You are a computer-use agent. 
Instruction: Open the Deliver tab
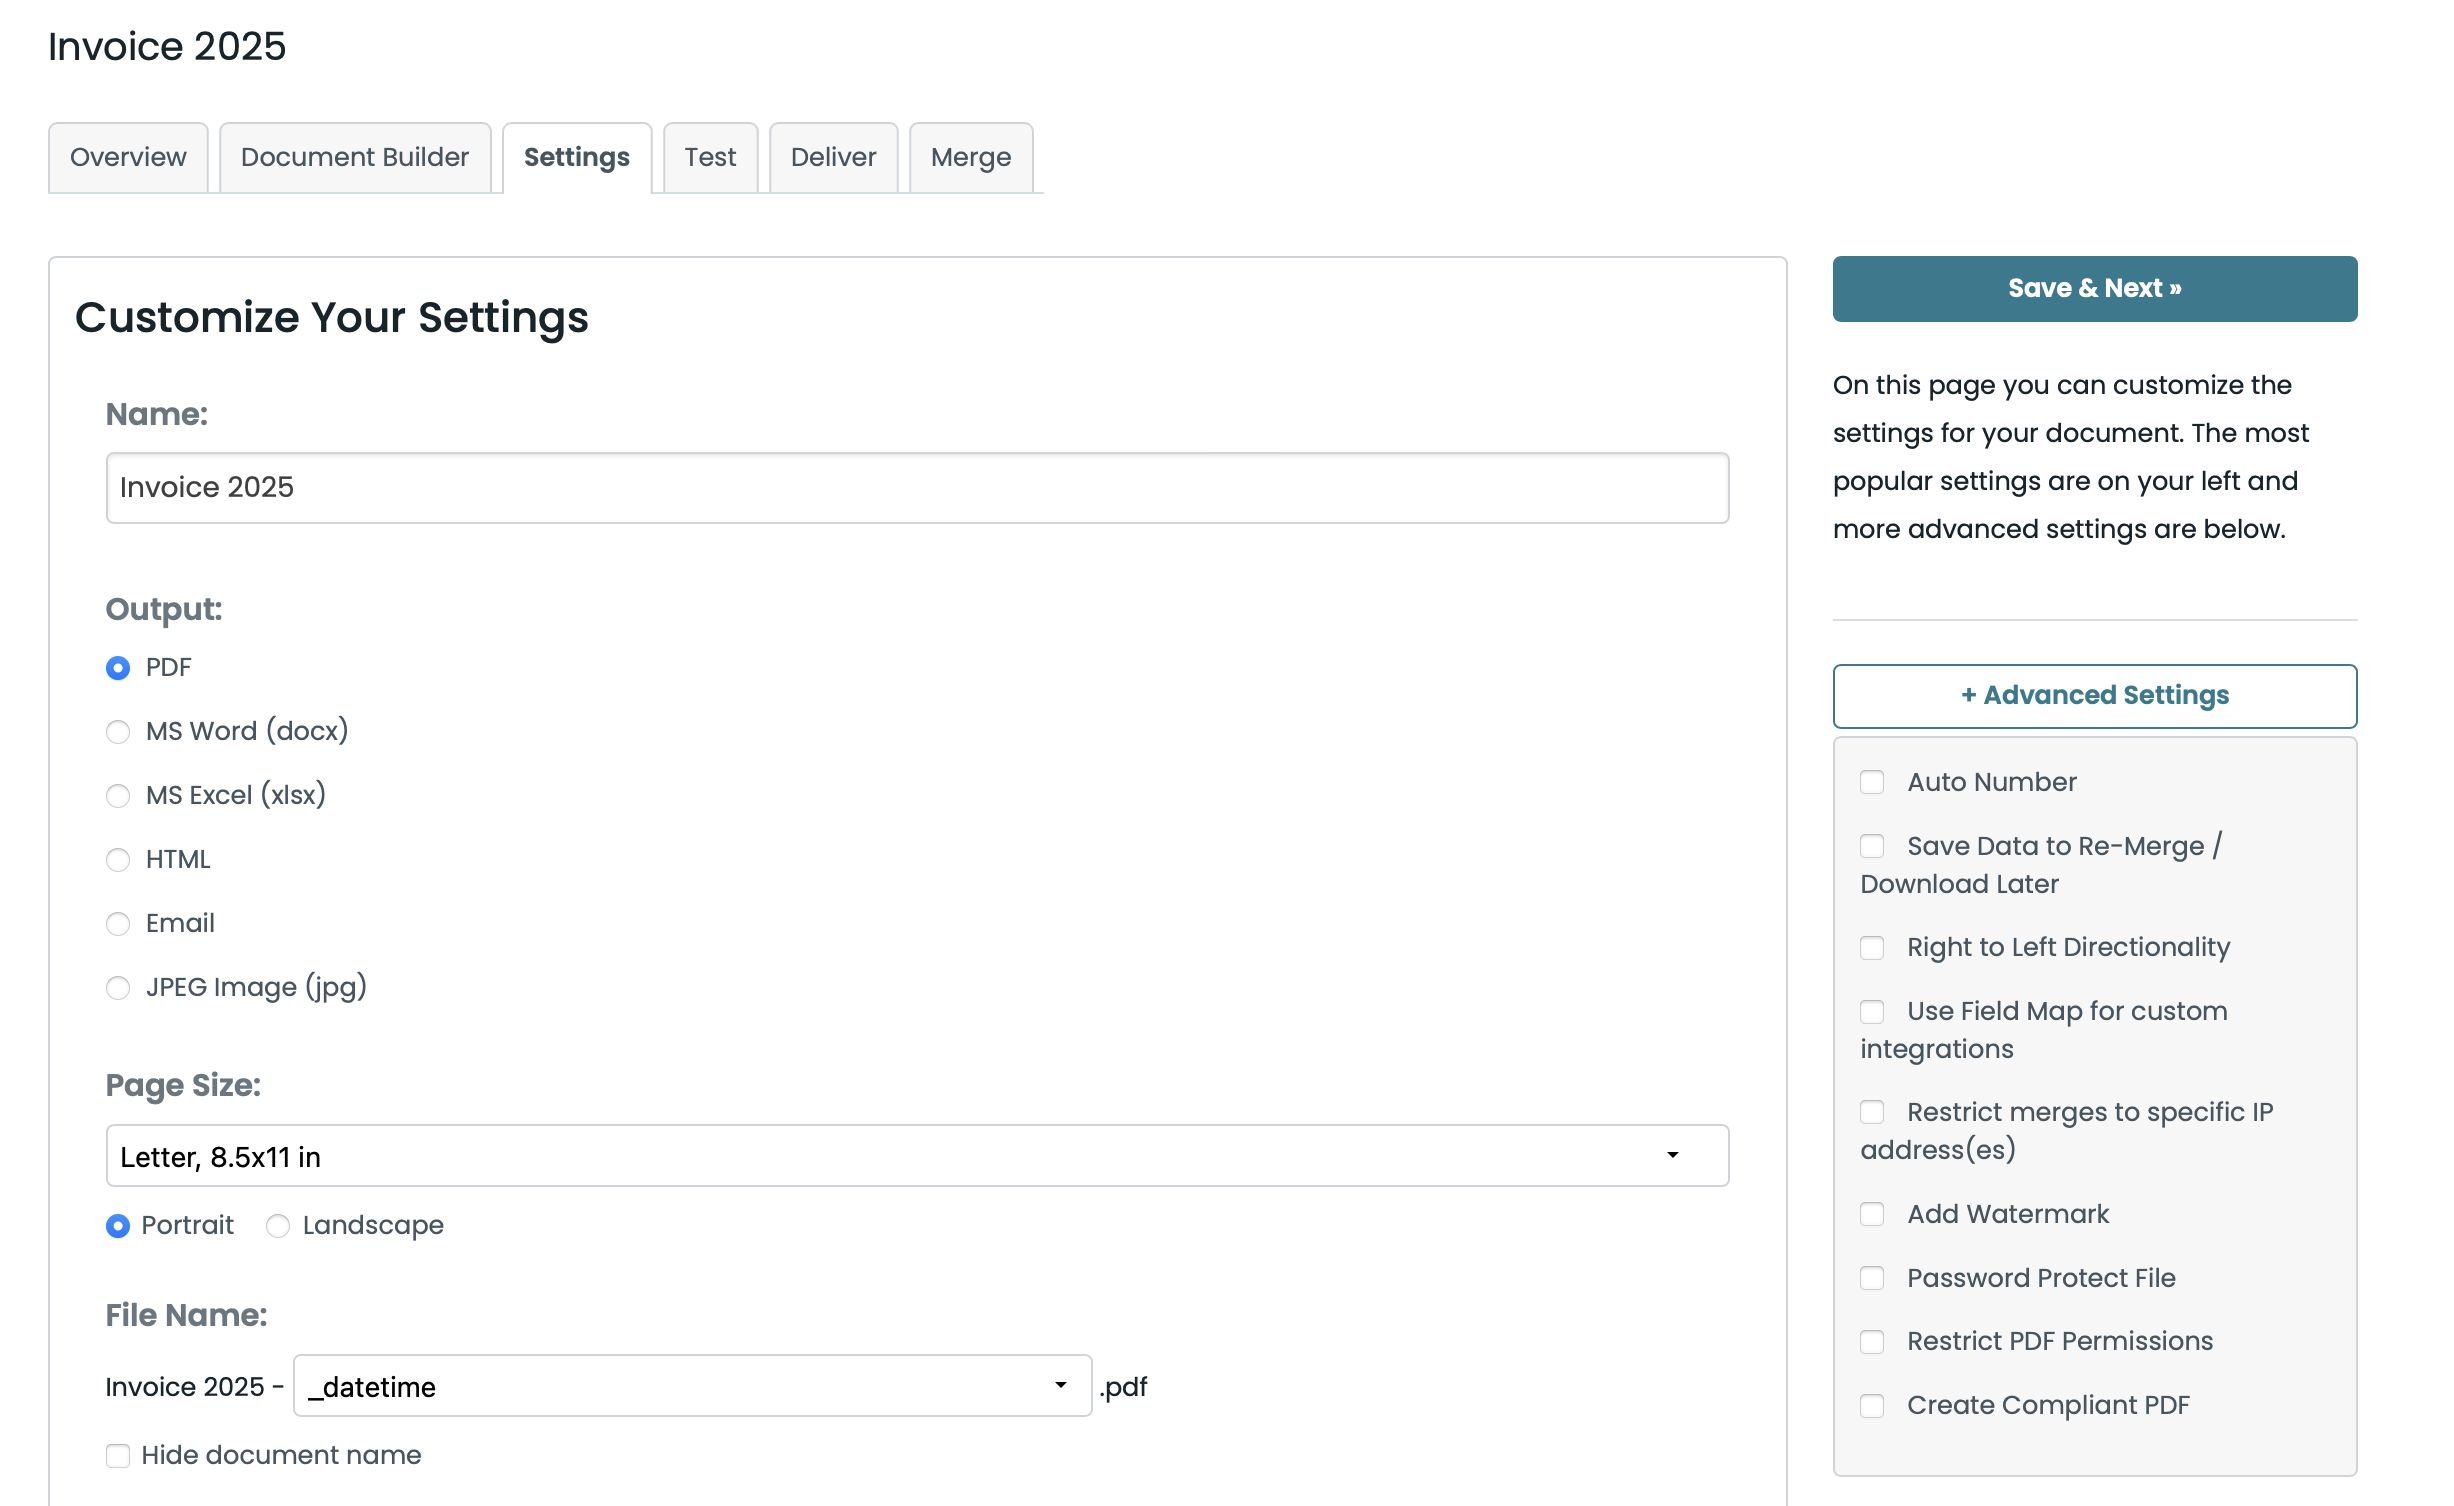(833, 158)
